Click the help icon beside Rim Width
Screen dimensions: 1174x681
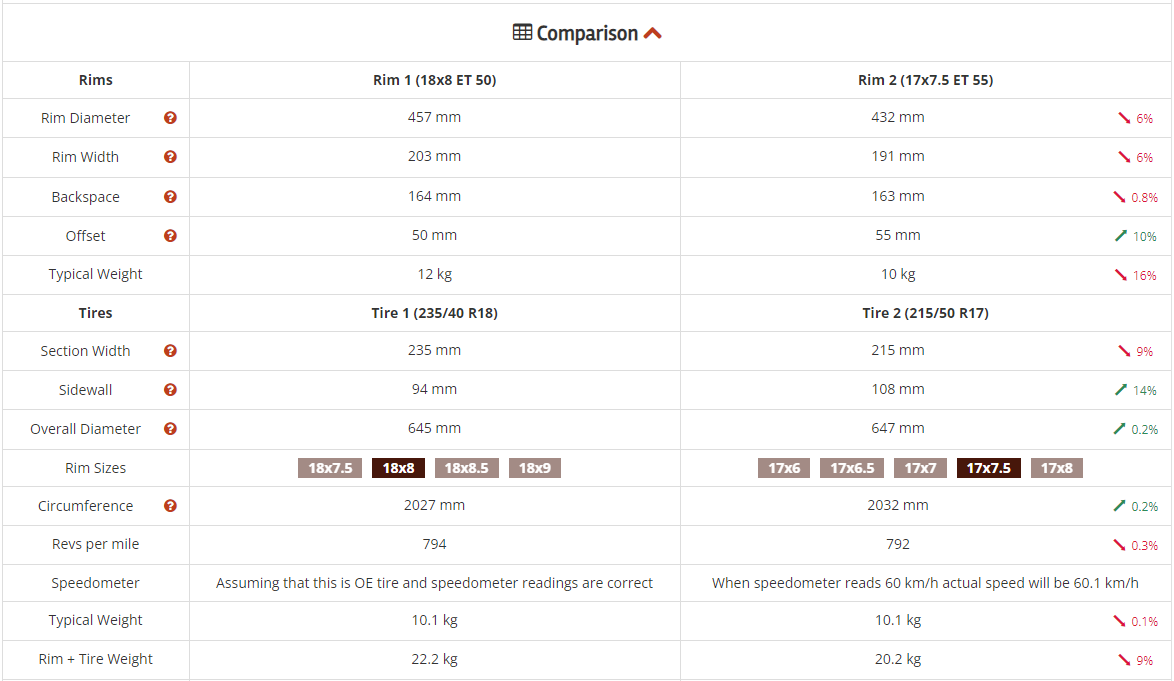(170, 157)
